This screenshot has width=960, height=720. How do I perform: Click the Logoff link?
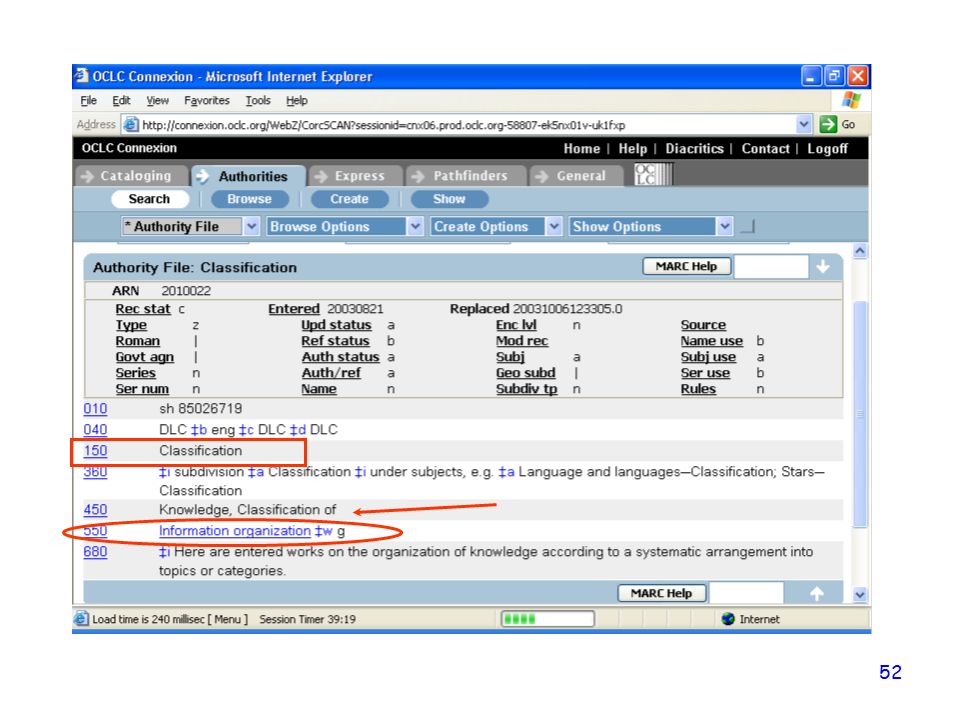click(827, 149)
